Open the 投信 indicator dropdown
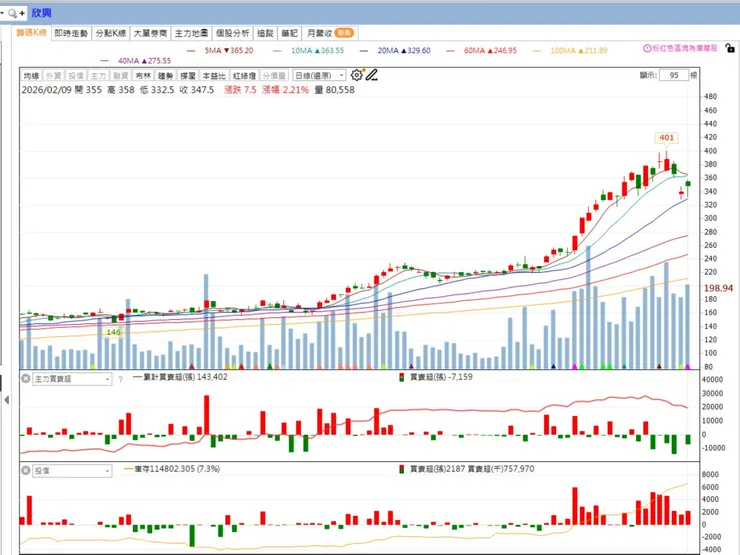This screenshot has height=555, width=740. pyautogui.click(x=72, y=471)
